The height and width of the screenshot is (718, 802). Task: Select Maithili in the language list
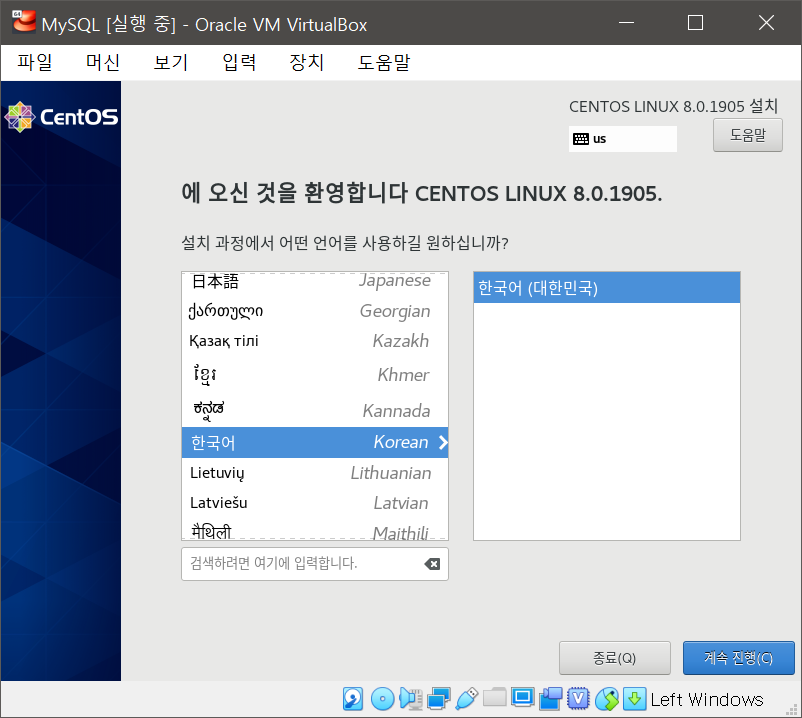click(315, 531)
